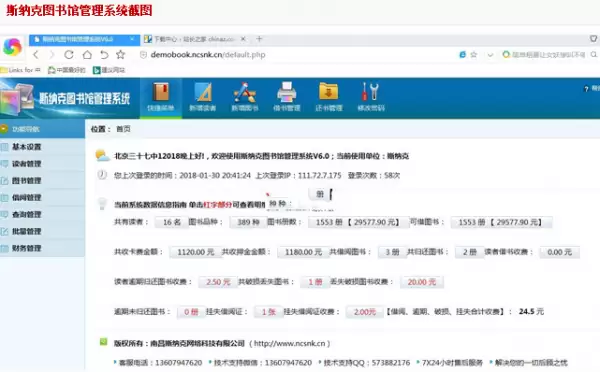This screenshot has width=600, height=372.
Task: Click the 389 种 book titles value
Action: point(248,222)
